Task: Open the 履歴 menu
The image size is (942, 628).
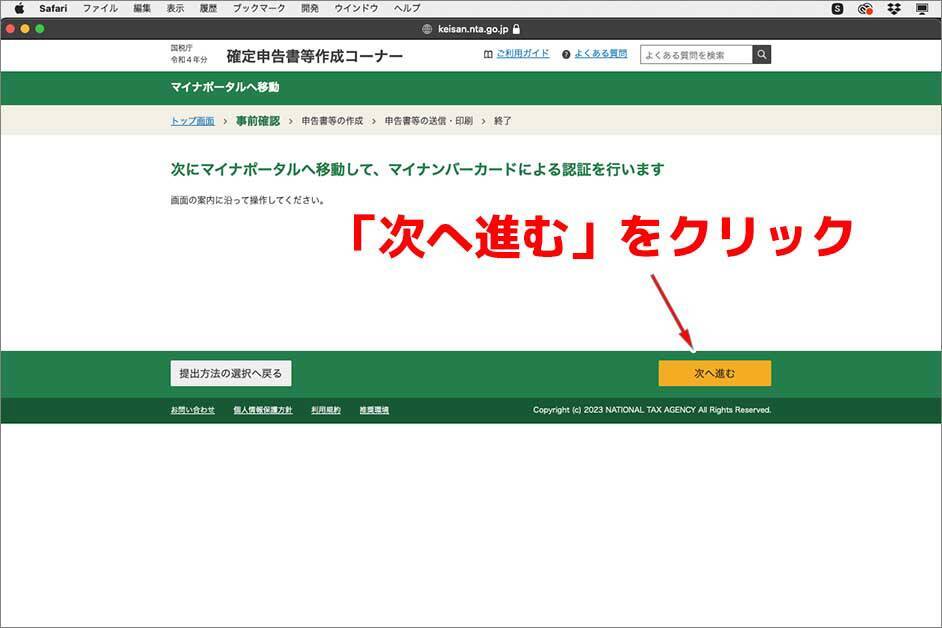Action: pos(208,8)
